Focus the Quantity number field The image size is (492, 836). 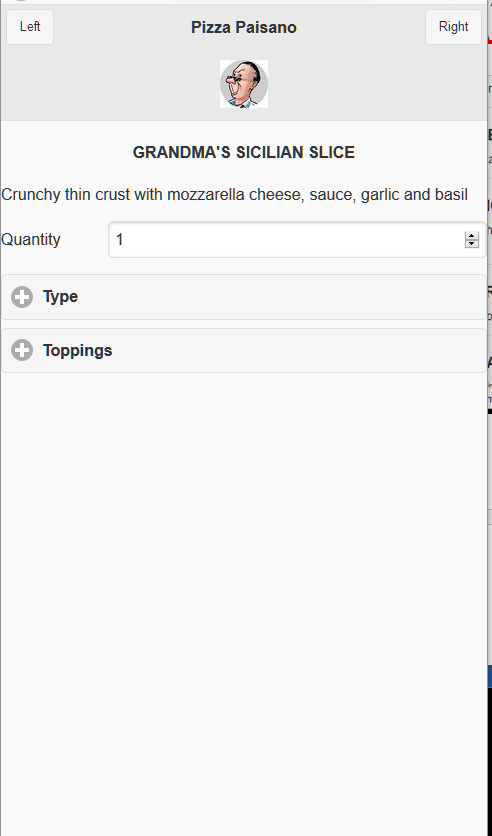(x=297, y=239)
